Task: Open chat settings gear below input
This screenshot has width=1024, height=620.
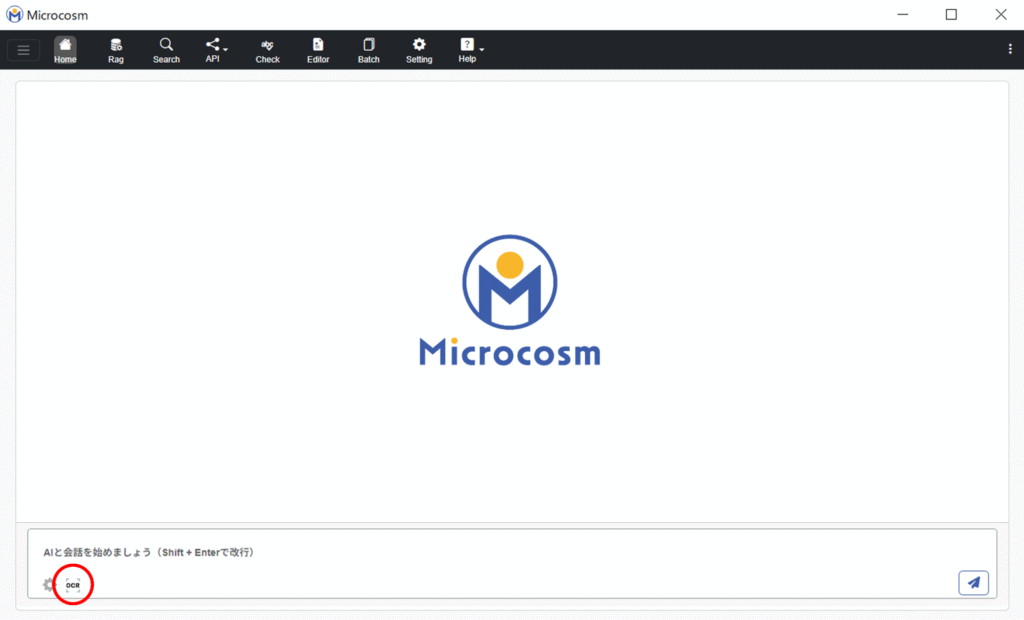Action: pos(48,584)
